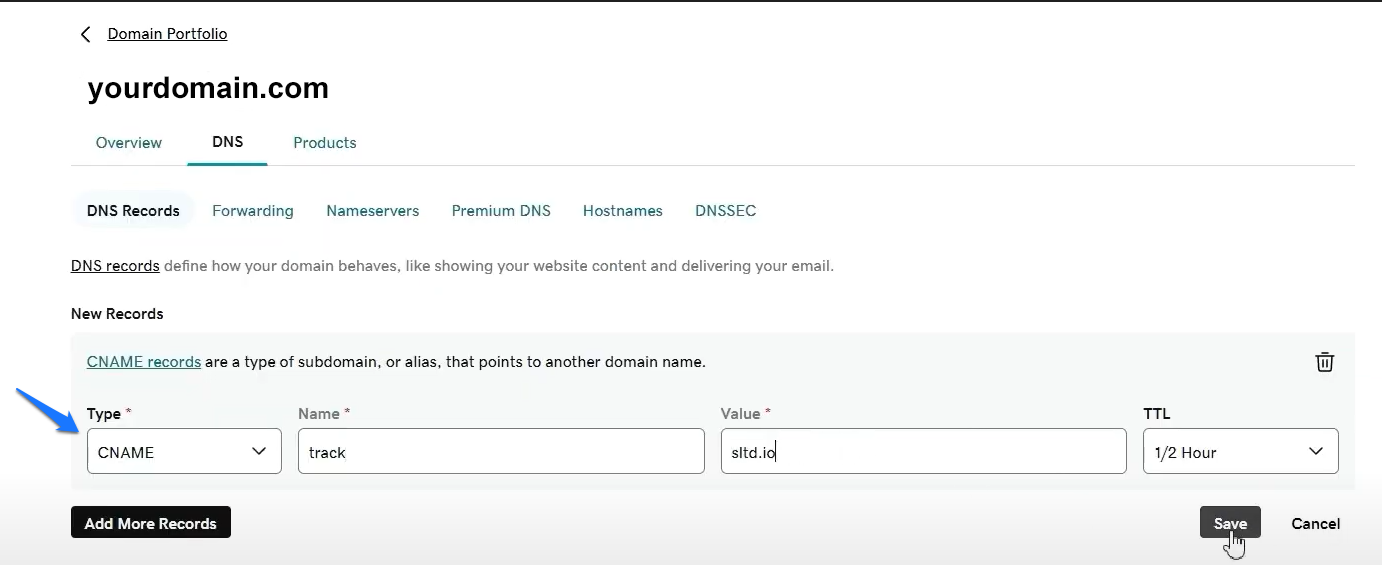Open the CNAME records help link
Screen dimensions: 1382x565
(144, 362)
